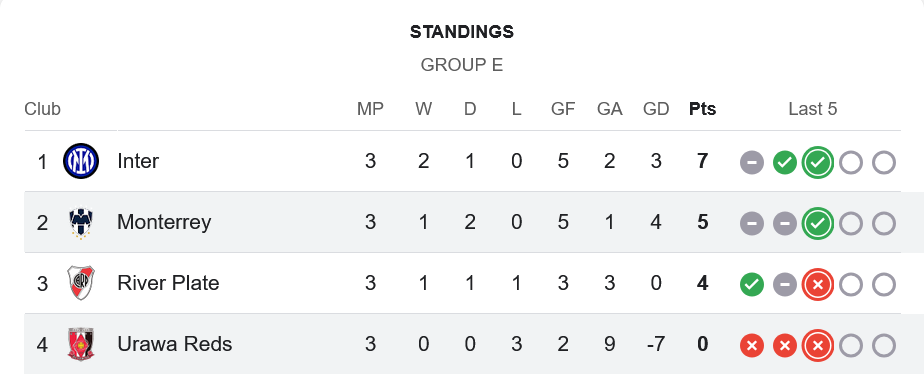Click Inter's most recent win checkmark icon
Image resolution: width=924 pixels, height=391 pixels.
click(x=817, y=162)
